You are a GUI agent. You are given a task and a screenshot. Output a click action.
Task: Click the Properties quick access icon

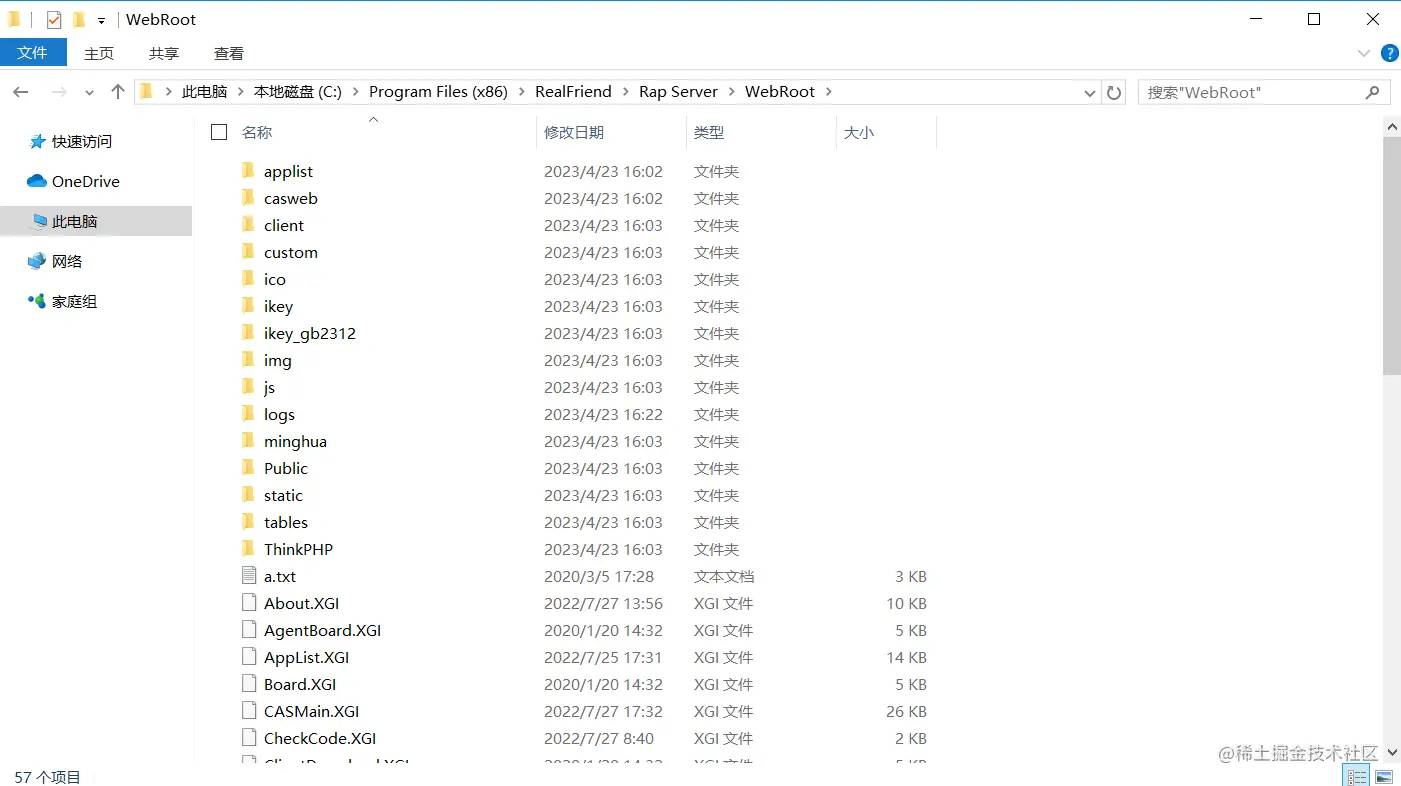(54, 20)
